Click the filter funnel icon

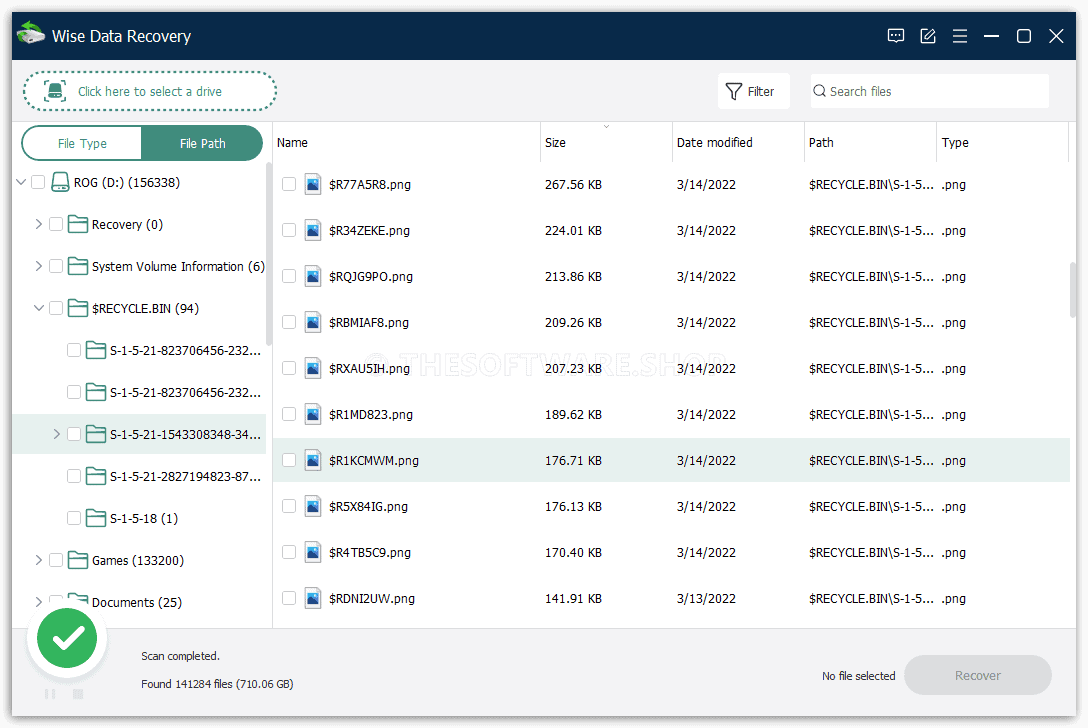point(733,92)
